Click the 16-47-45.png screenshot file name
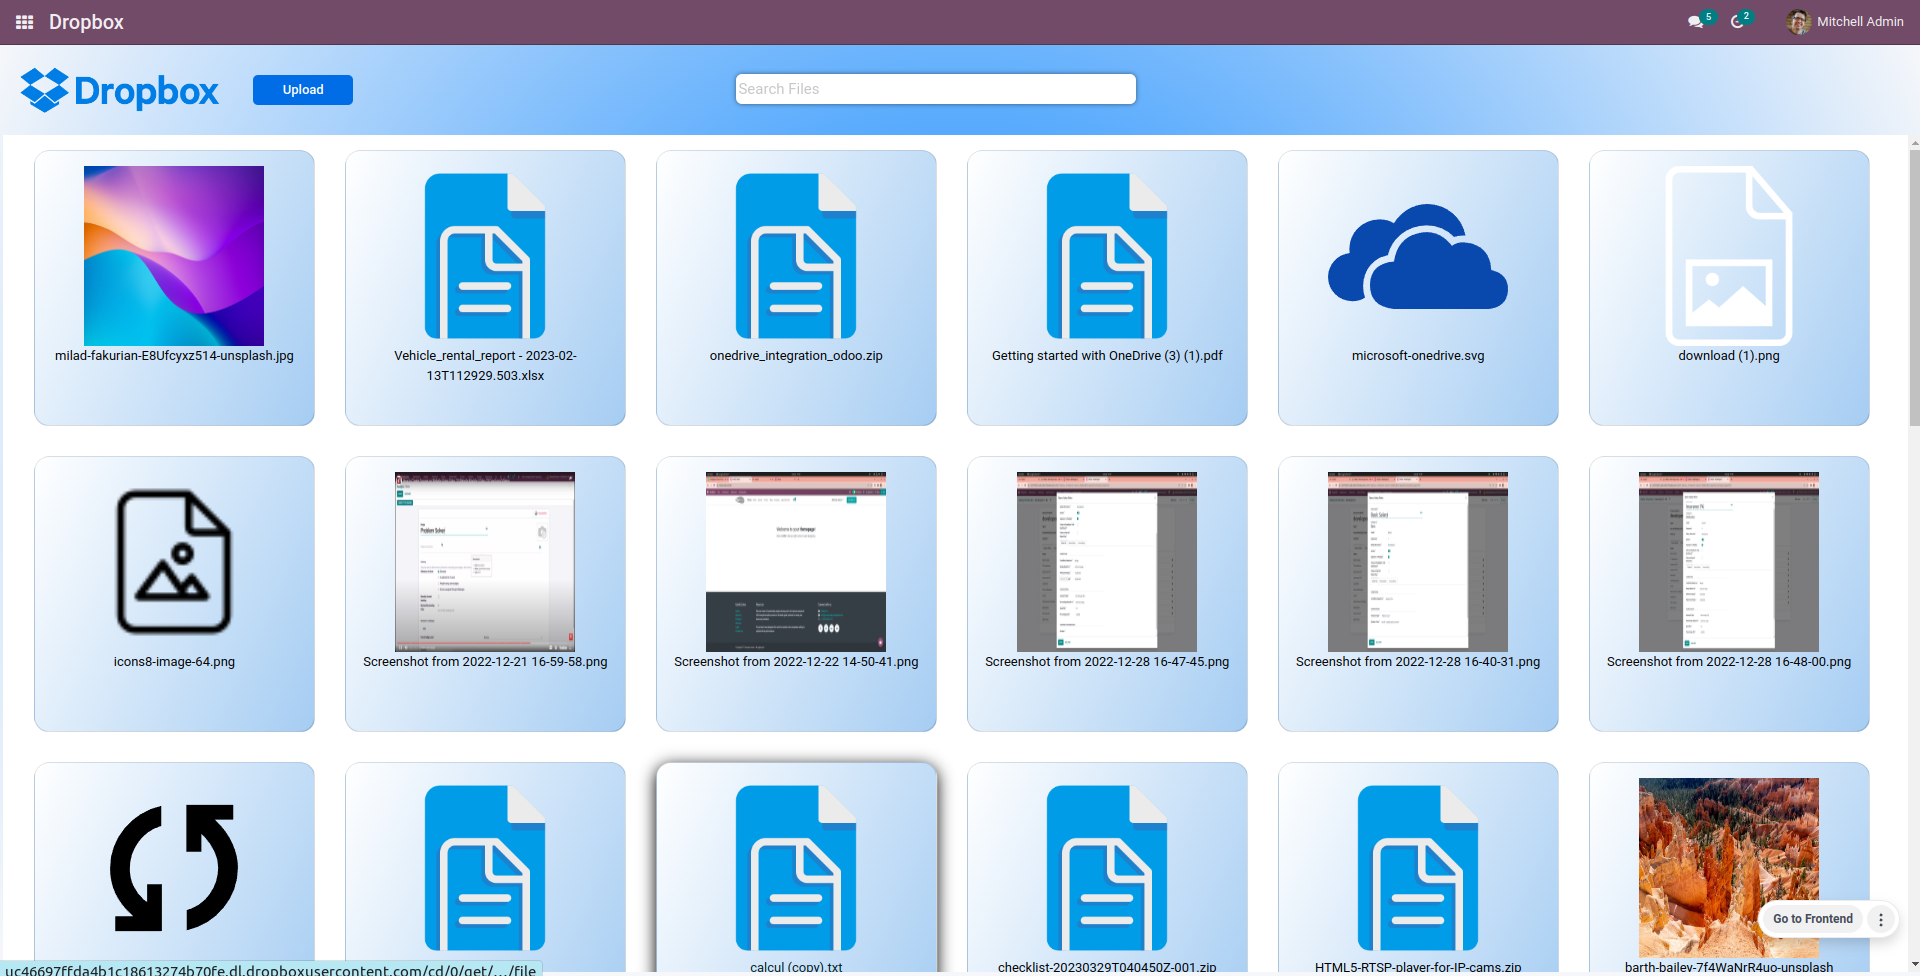The image size is (1920, 976). coord(1107,662)
